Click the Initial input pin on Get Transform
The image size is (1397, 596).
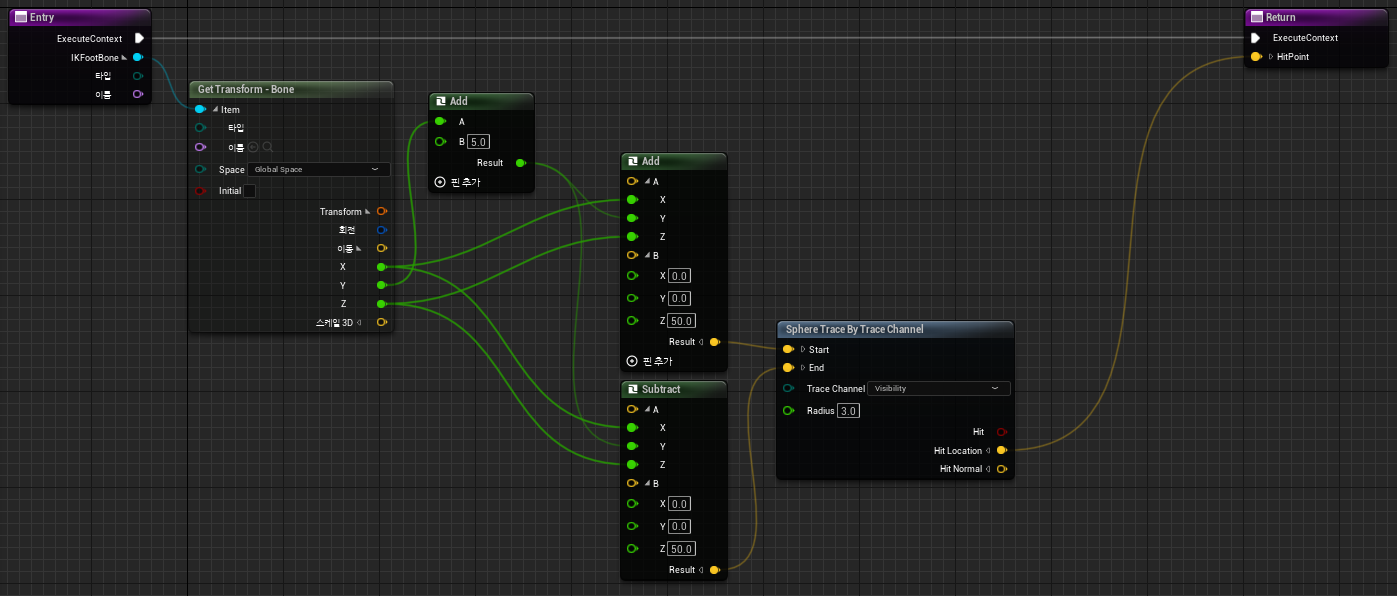200,190
